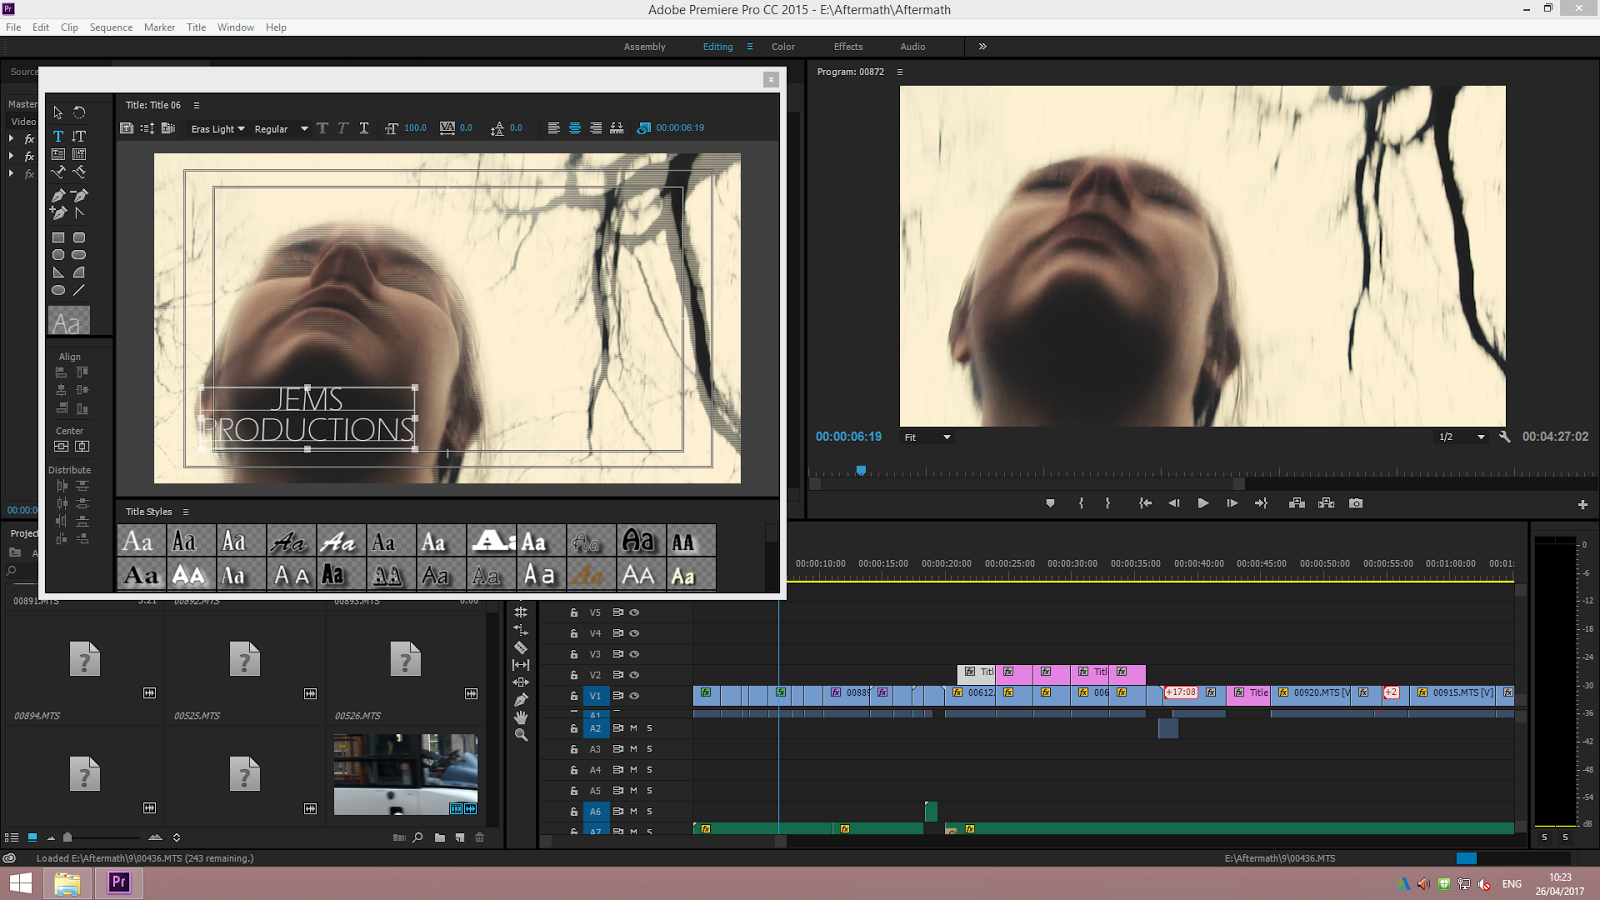Open the Fit zoom level dropdown
1600x900 pixels.
927,437
